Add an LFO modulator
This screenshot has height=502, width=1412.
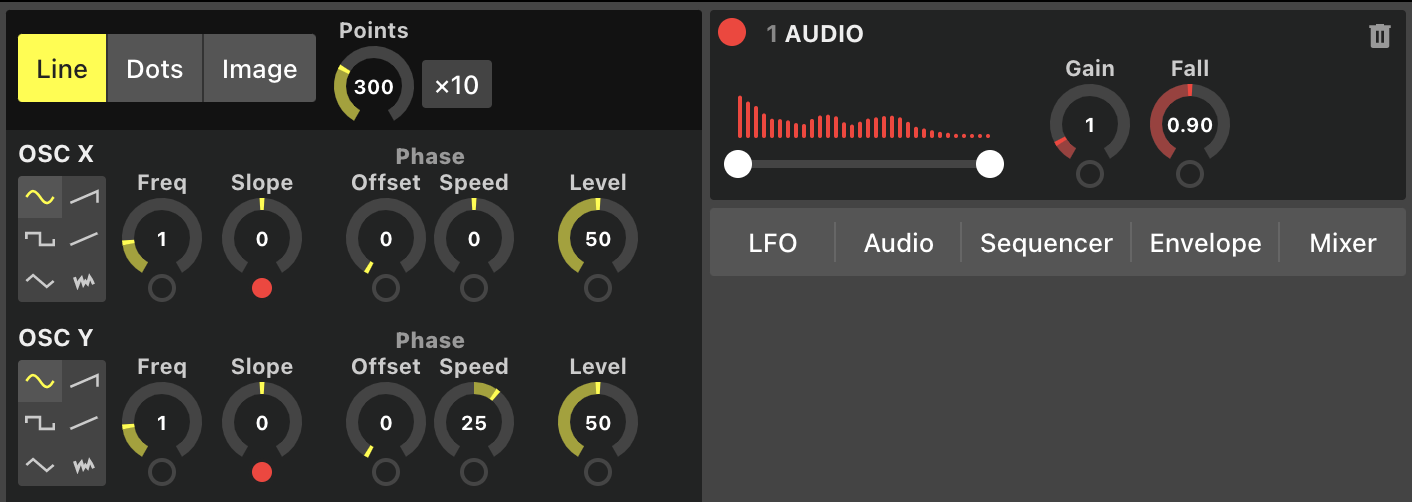point(773,243)
